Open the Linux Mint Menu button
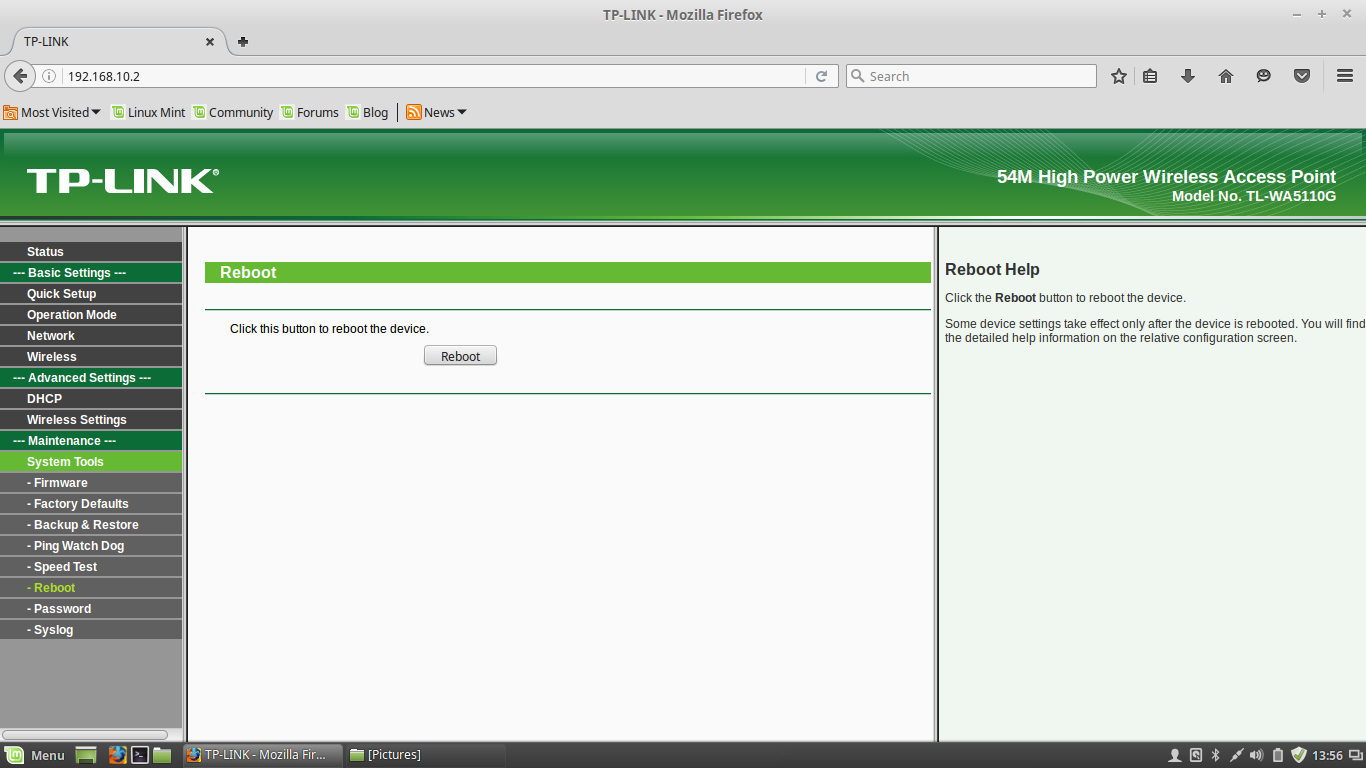 pyautogui.click(x=35, y=755)
